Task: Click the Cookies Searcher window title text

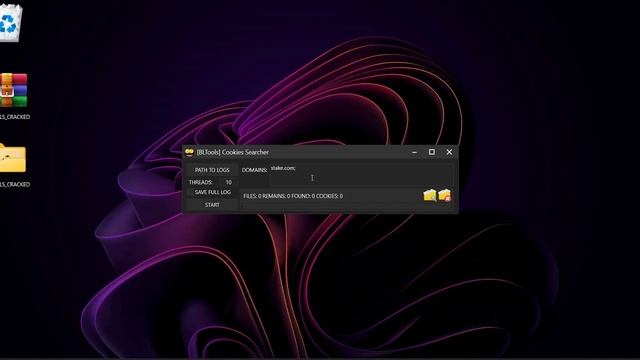Action: coord(233,152)
